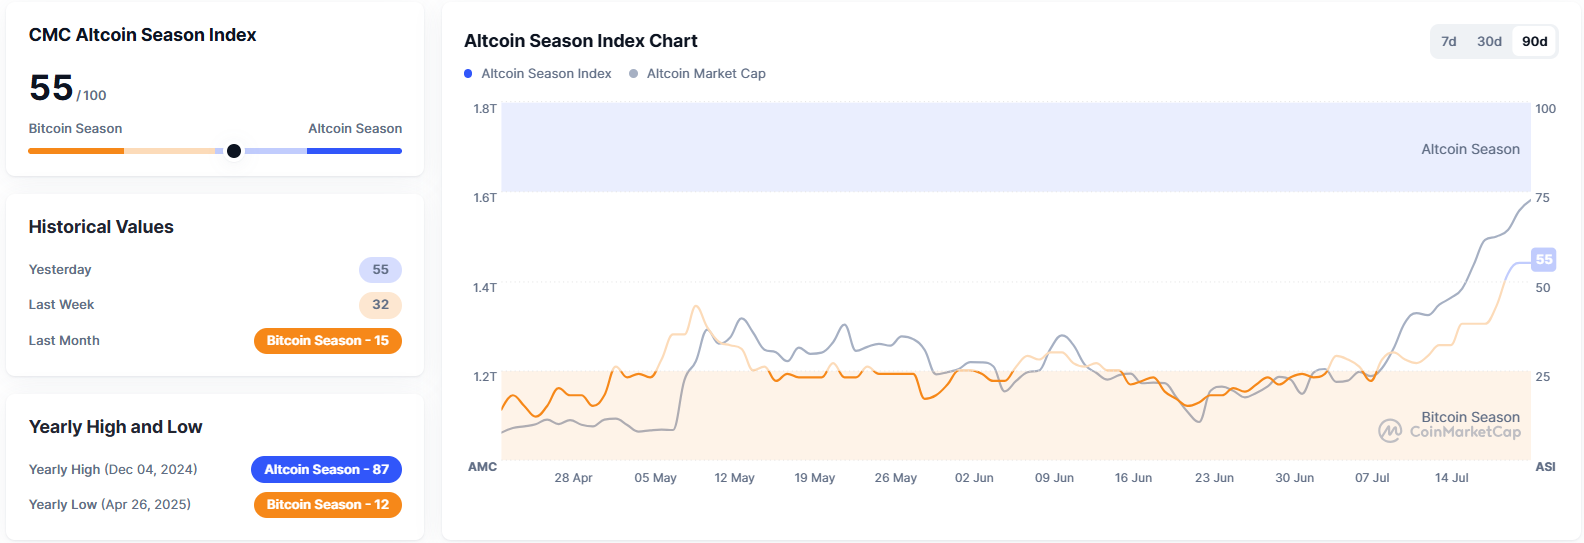Click the black slider knob on season gauge
The image size is (1584, 543).
click(234, 151)
